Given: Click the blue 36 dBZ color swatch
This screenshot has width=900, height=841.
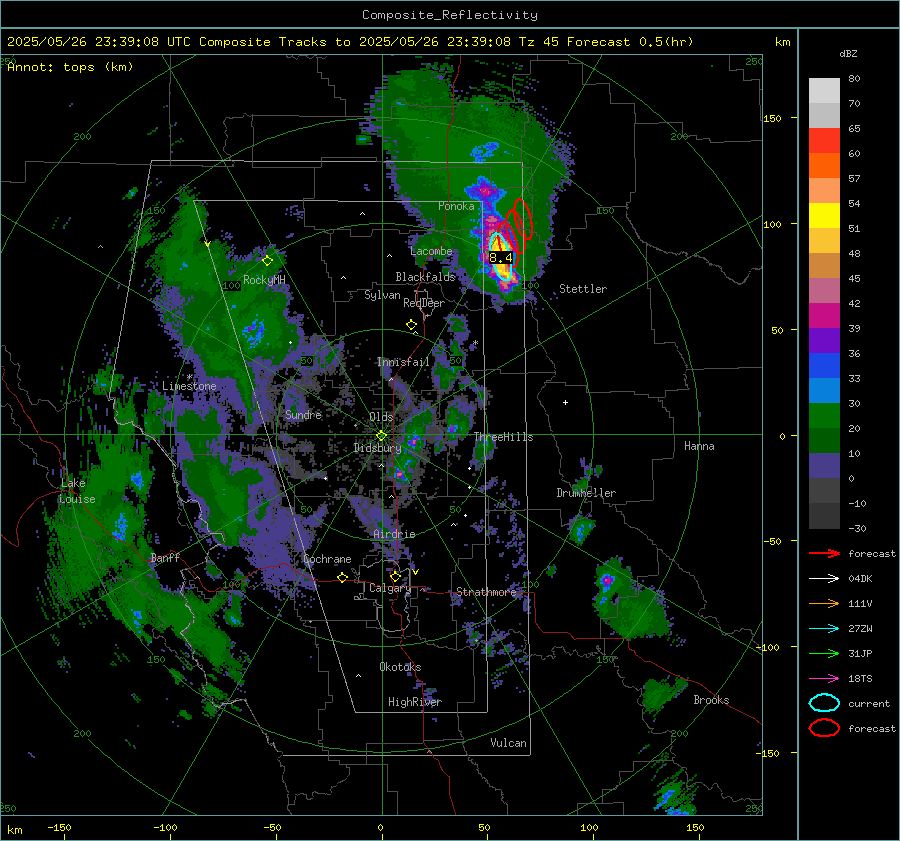Looking at the screenshot, I should coord(824,365).
